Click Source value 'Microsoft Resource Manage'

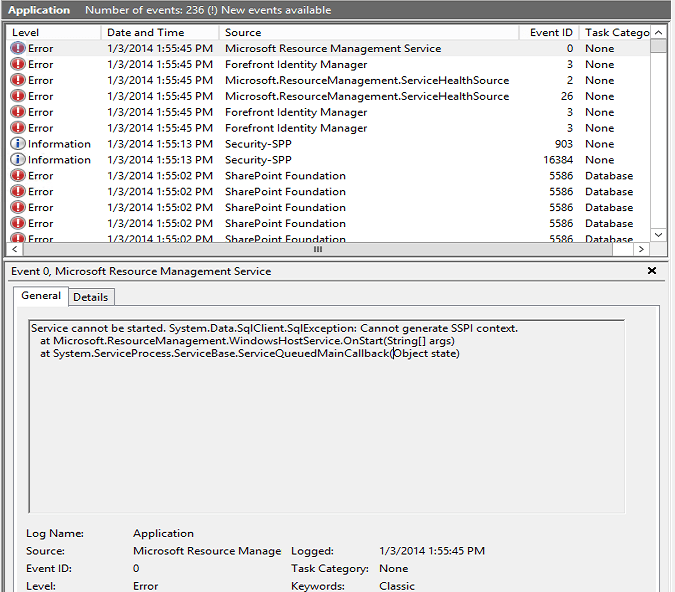point(207,551)
